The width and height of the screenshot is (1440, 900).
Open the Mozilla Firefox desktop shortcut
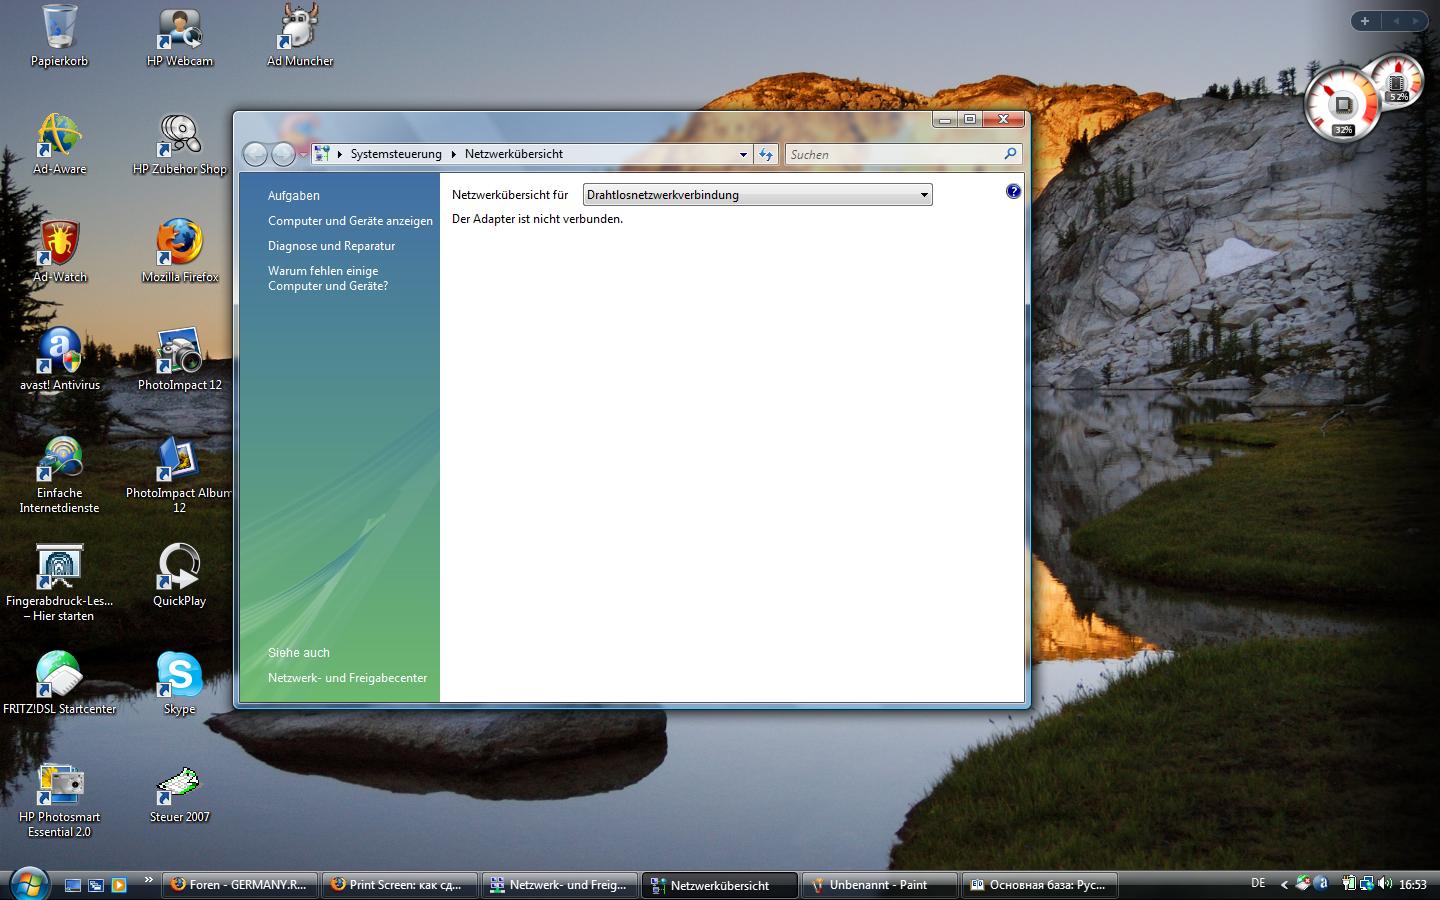[180, 243]
